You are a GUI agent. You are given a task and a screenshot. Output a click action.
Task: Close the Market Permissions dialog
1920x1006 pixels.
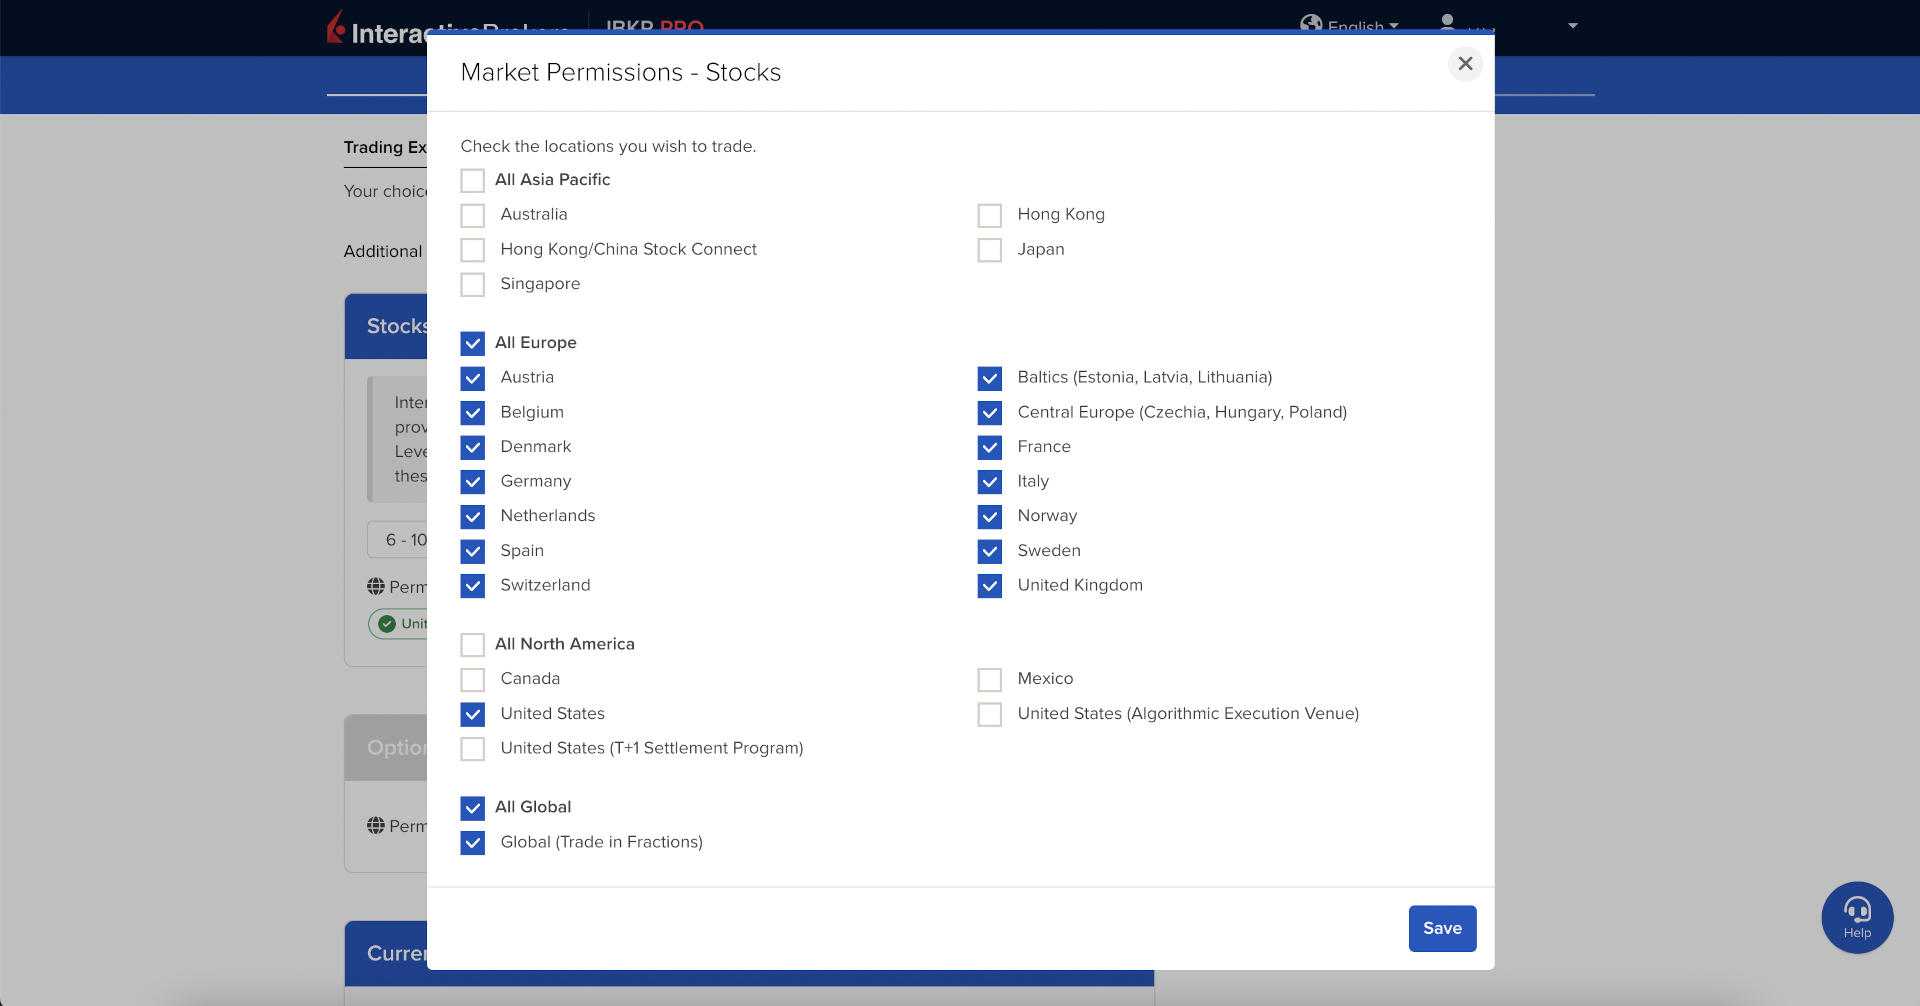(x=1465, y=64)
